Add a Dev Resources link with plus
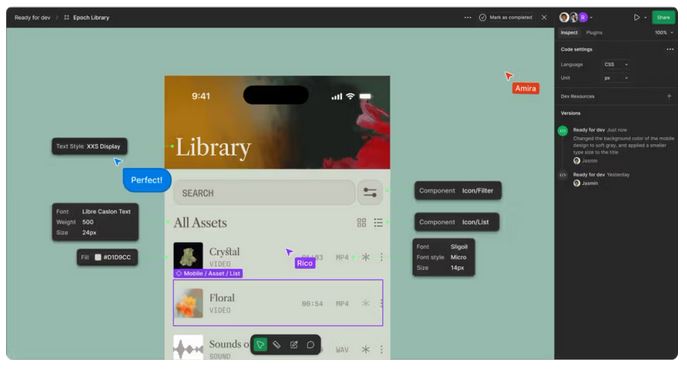The image size is (687, 369). 669,96
